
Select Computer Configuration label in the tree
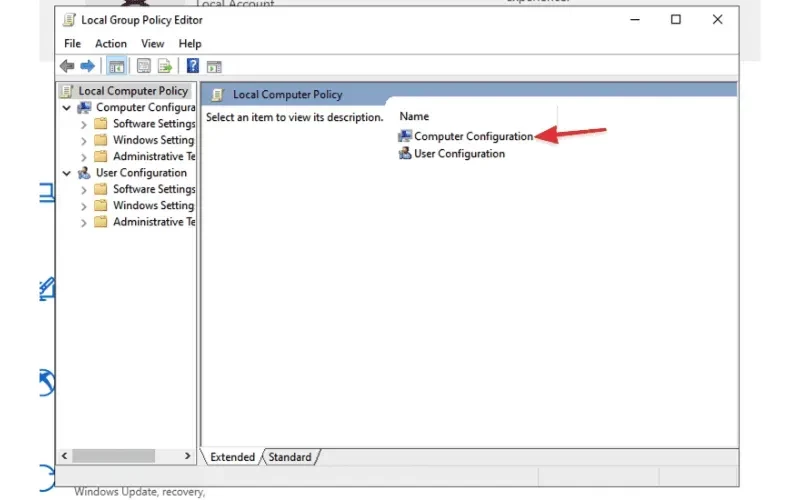pyautogui.click(x=145, y=107)
